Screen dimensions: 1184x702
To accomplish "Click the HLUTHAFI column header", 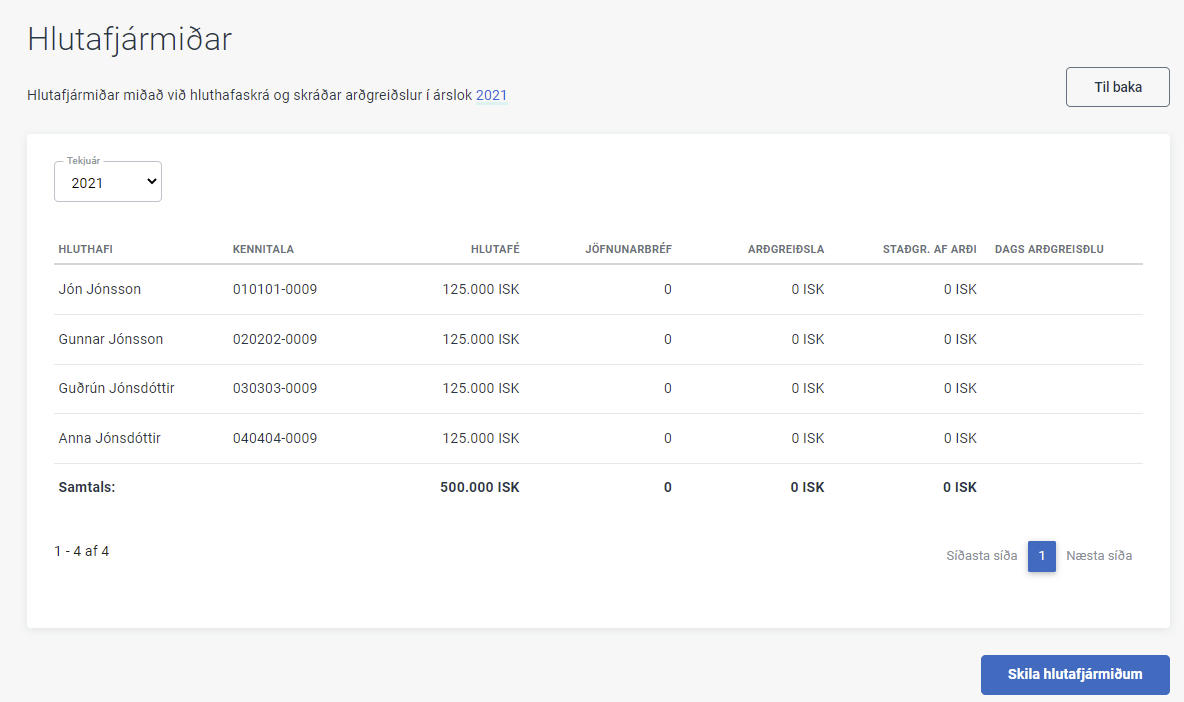I will [x=85, y=249].
